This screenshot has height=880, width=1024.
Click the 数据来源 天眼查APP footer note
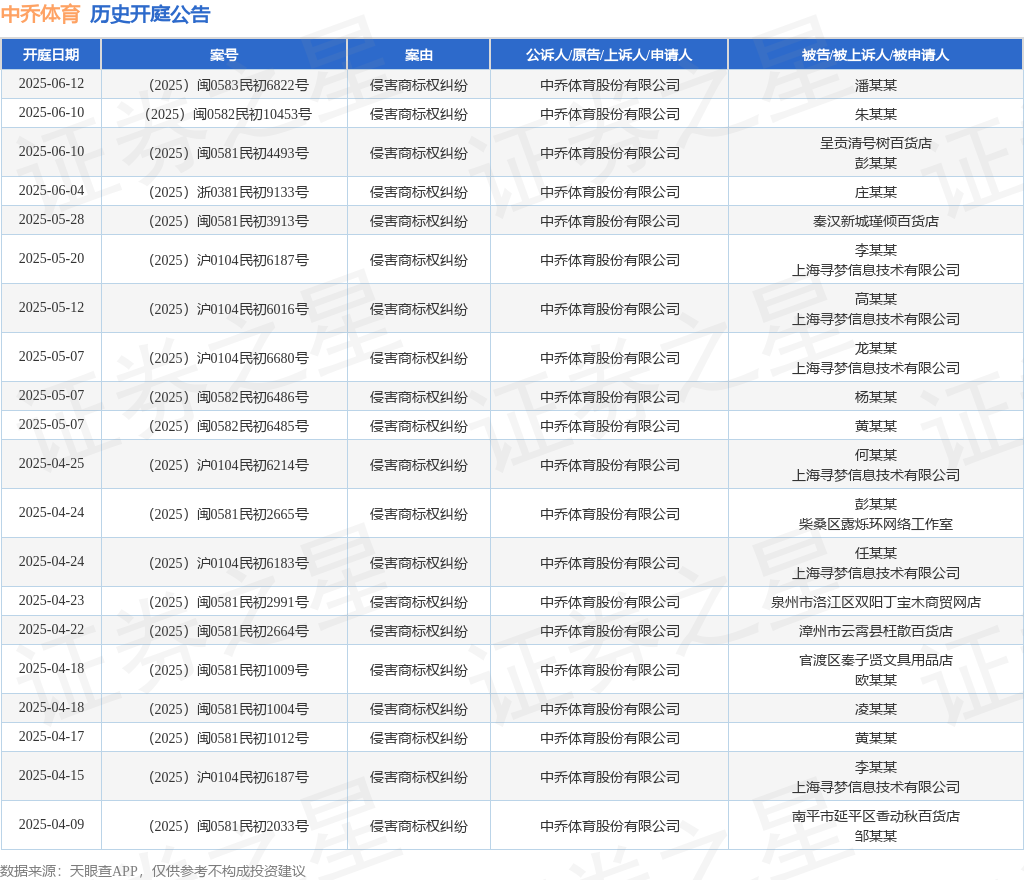(x=153, y=871)
